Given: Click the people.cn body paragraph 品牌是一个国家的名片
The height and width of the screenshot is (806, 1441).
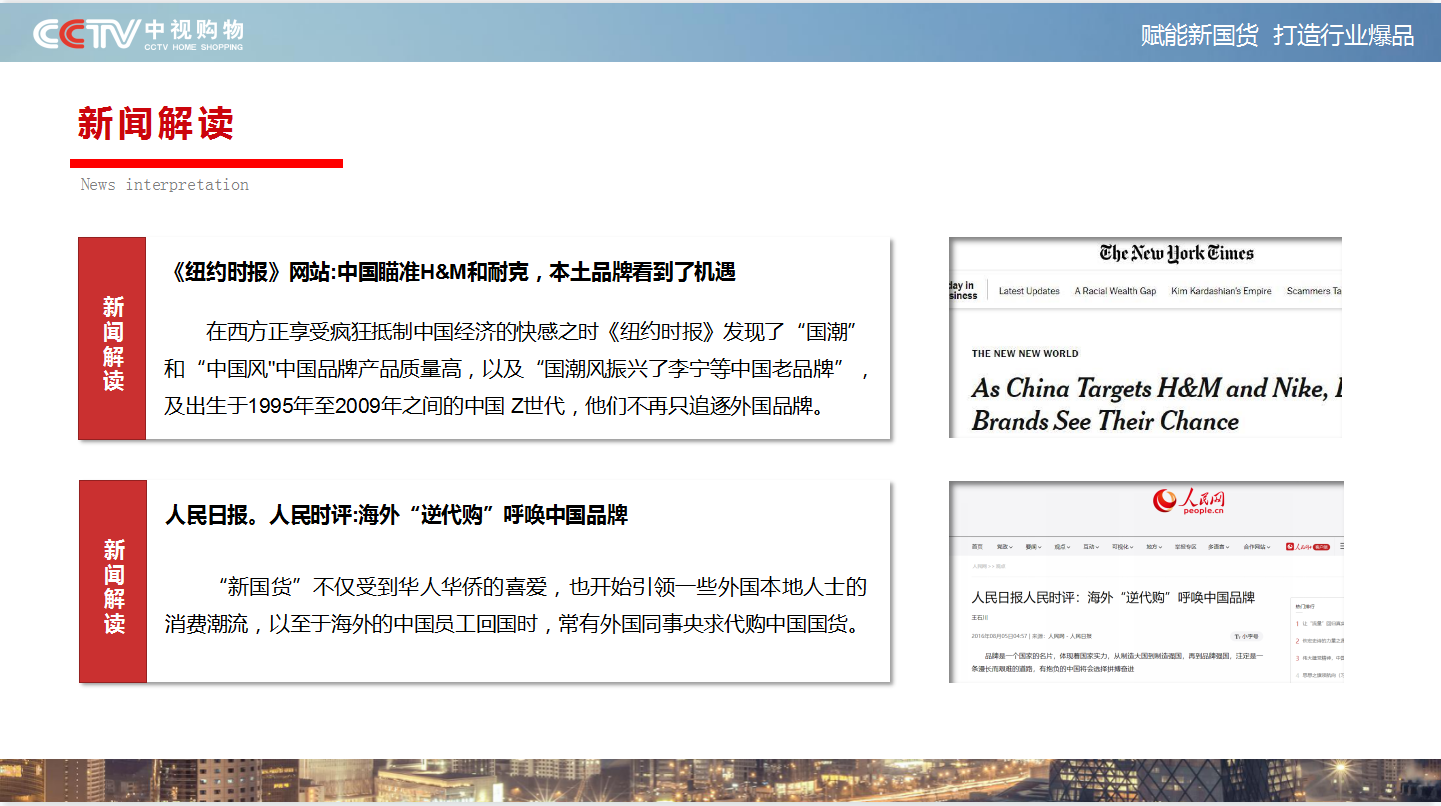Looking at the screenshot, I should [x=1117, y=662].
